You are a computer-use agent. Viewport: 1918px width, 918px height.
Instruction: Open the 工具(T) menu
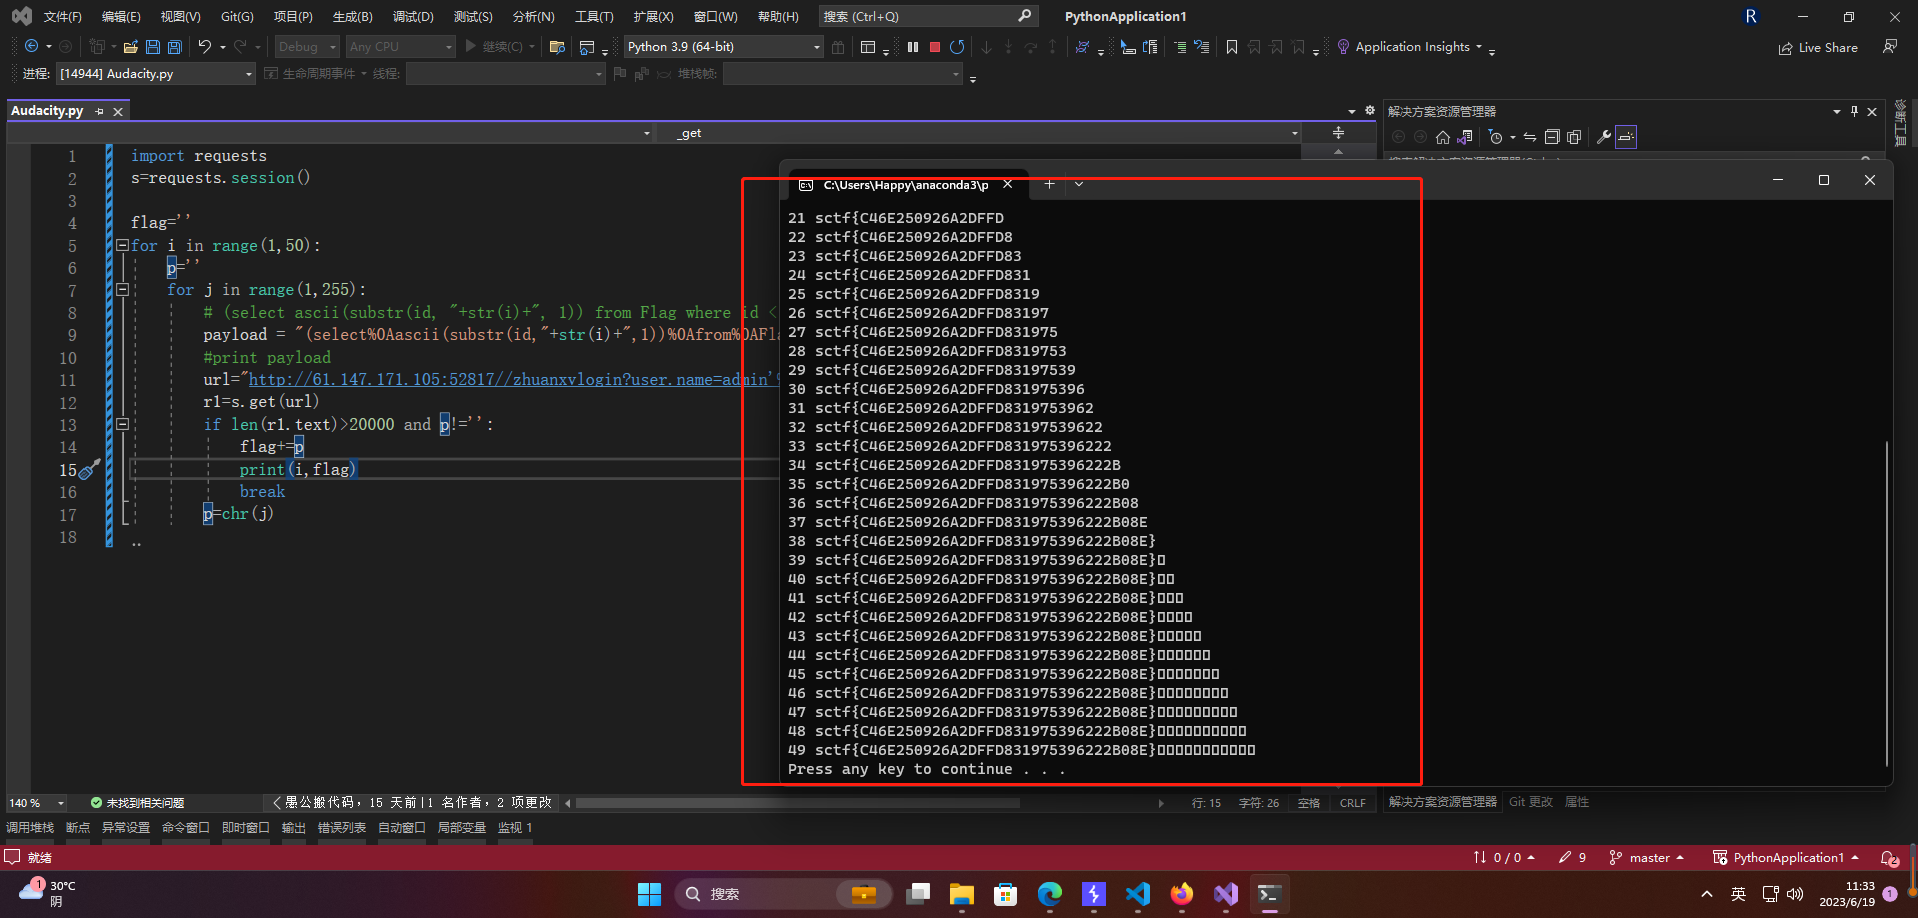pyautogui.click(x=594, y=16)
